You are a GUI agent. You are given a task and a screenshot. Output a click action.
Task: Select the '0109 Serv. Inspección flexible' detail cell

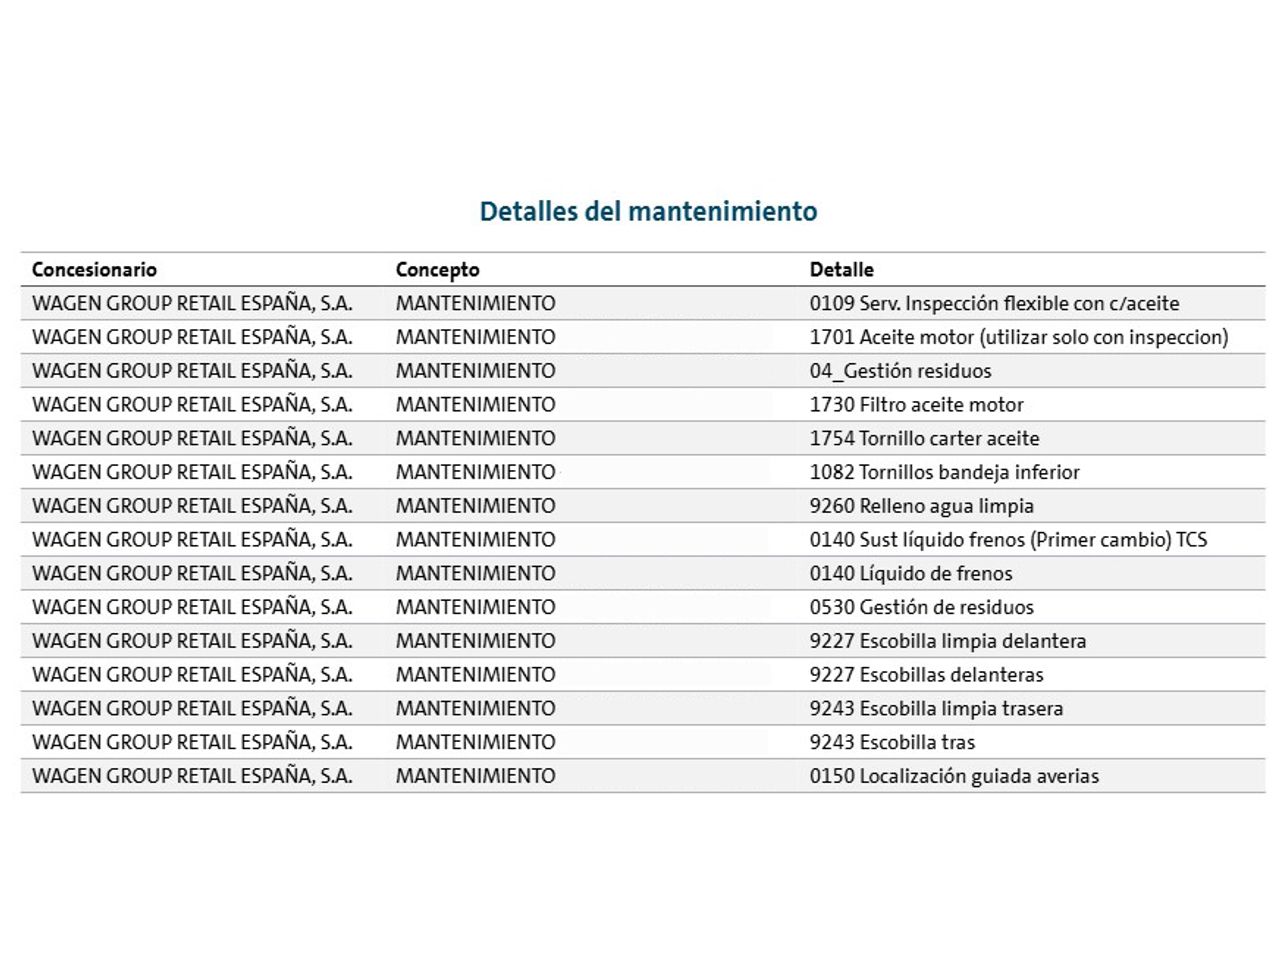pos(994,303)
